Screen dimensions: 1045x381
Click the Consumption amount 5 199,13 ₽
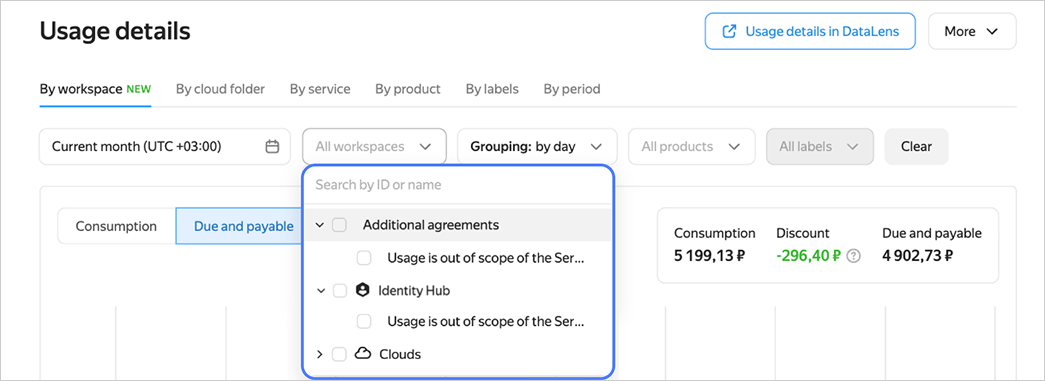pos(709,255)
